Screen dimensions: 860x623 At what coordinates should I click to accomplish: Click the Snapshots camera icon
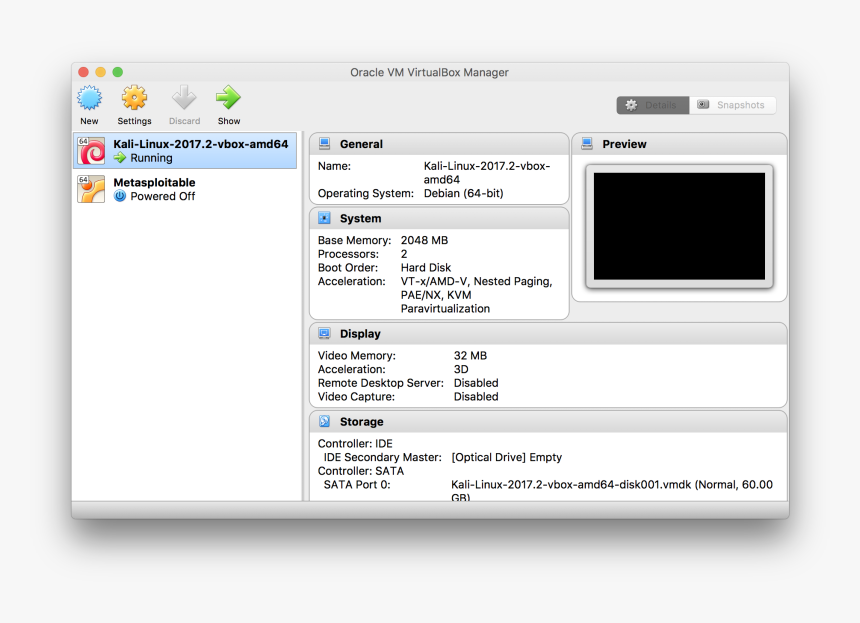(x=703, y=104)
